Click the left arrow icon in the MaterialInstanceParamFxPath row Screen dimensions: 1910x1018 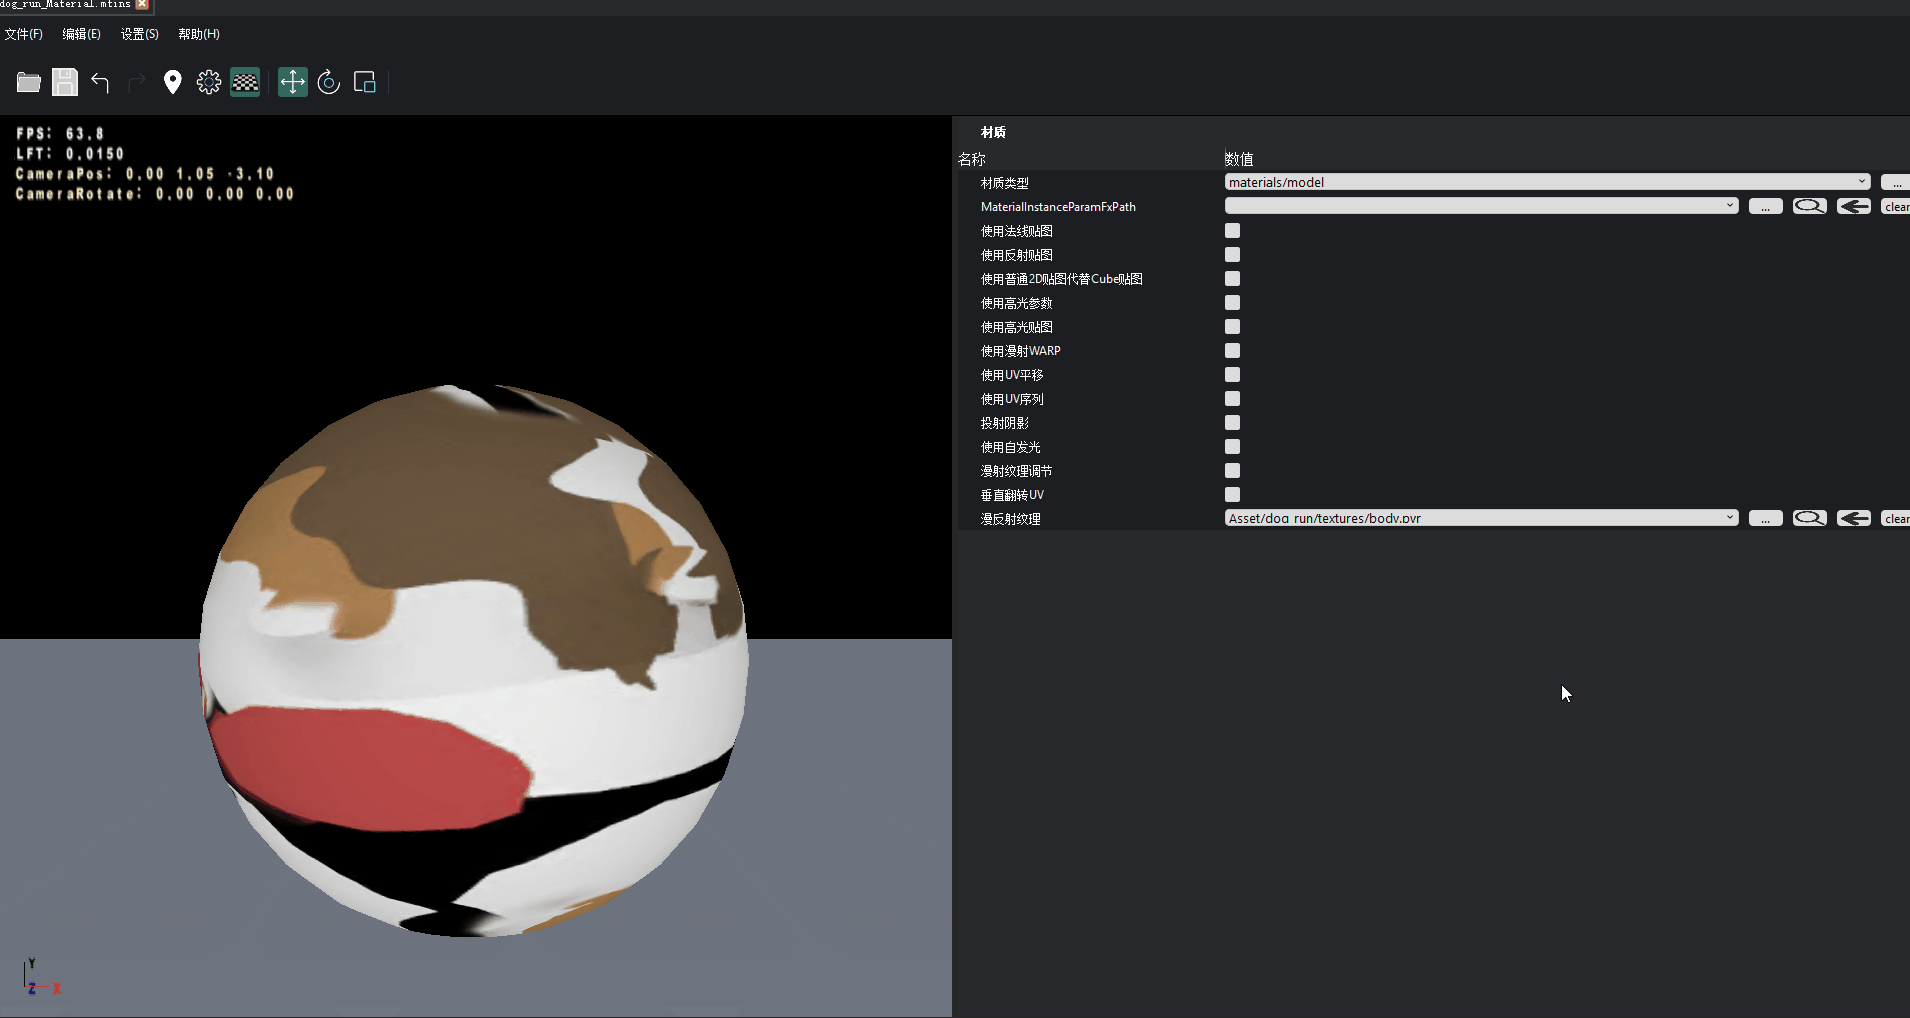click(x=1854, y=206)
